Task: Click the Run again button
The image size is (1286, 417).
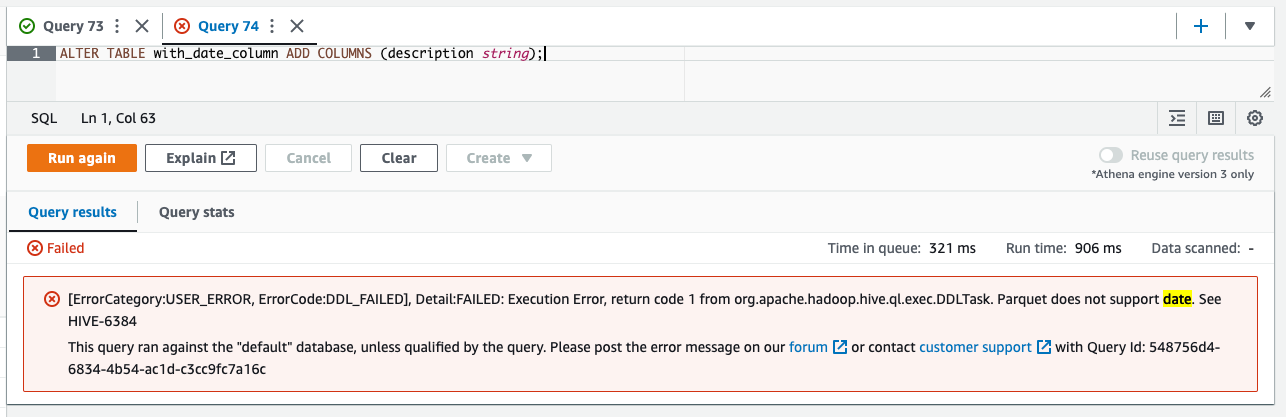Action: coord(82,158)
